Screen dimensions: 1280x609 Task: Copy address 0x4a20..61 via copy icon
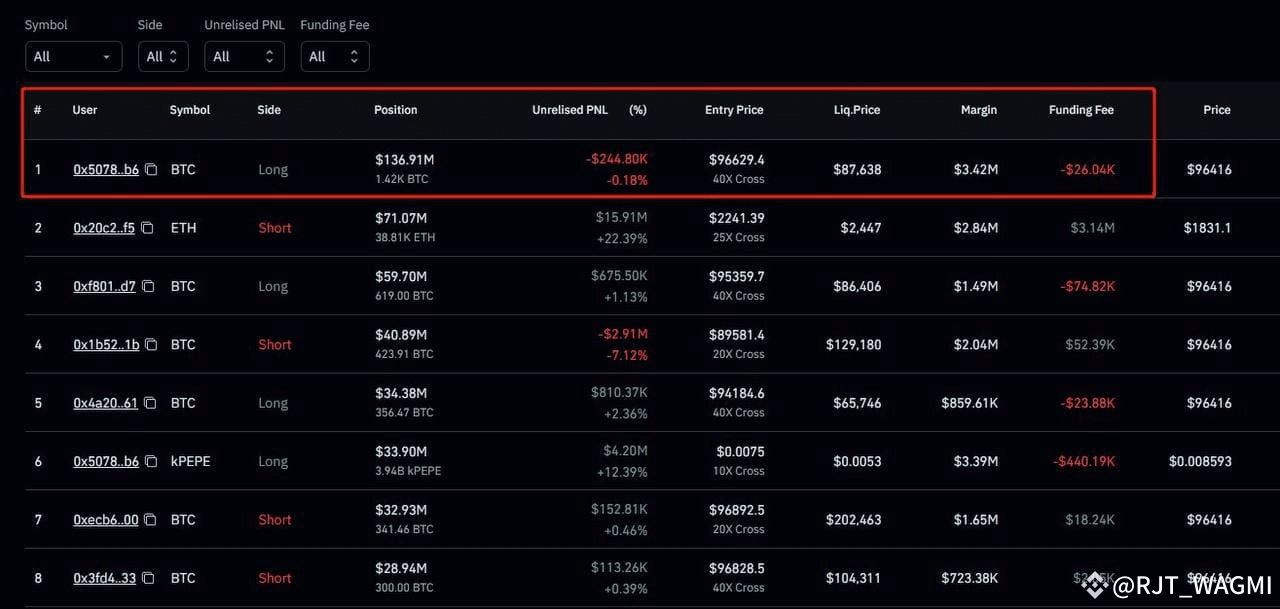click(150, 403)
